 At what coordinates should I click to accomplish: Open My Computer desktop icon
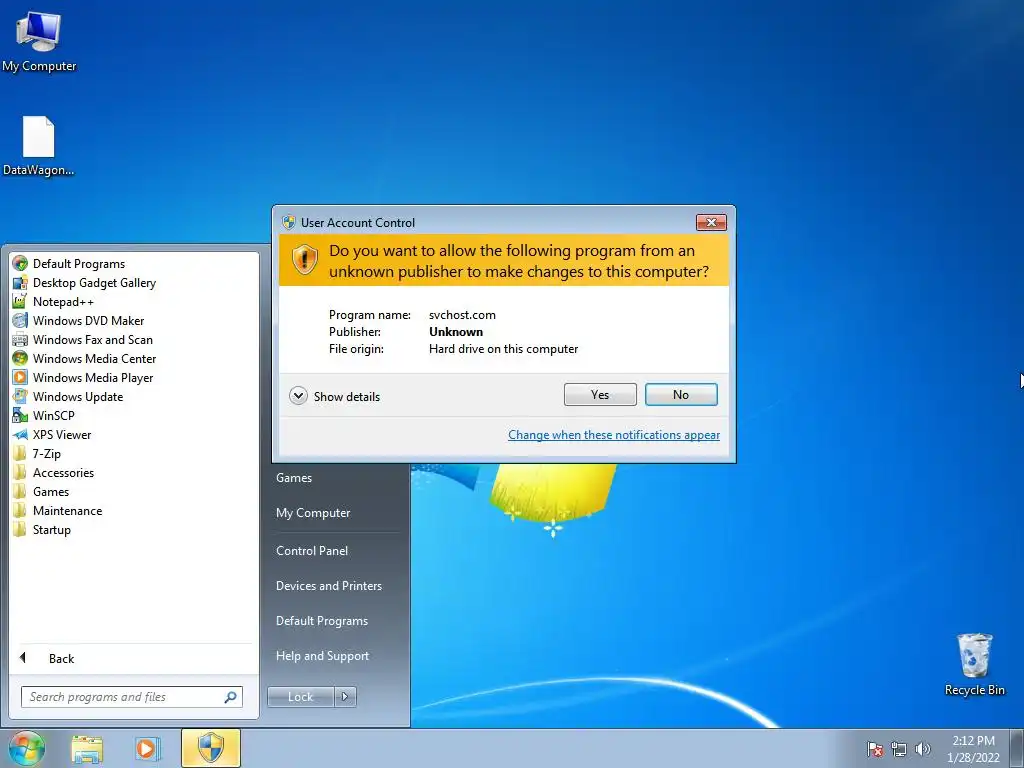(x=39, y=40)
